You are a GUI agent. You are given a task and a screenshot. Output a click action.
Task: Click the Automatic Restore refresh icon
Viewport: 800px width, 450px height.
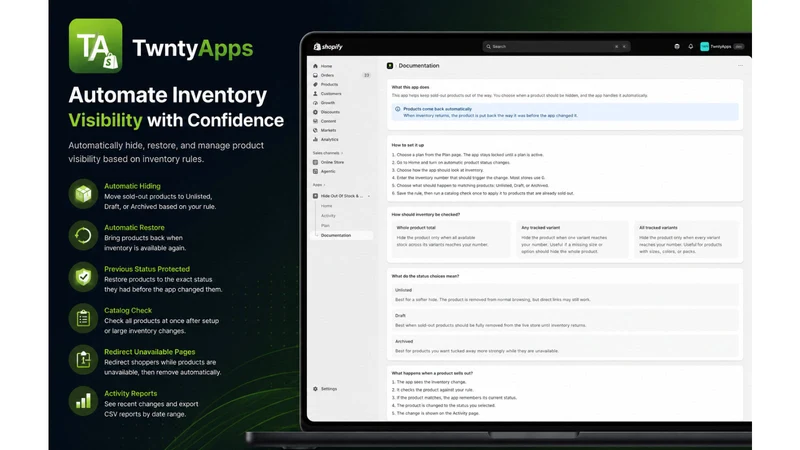tap(83, 235)
